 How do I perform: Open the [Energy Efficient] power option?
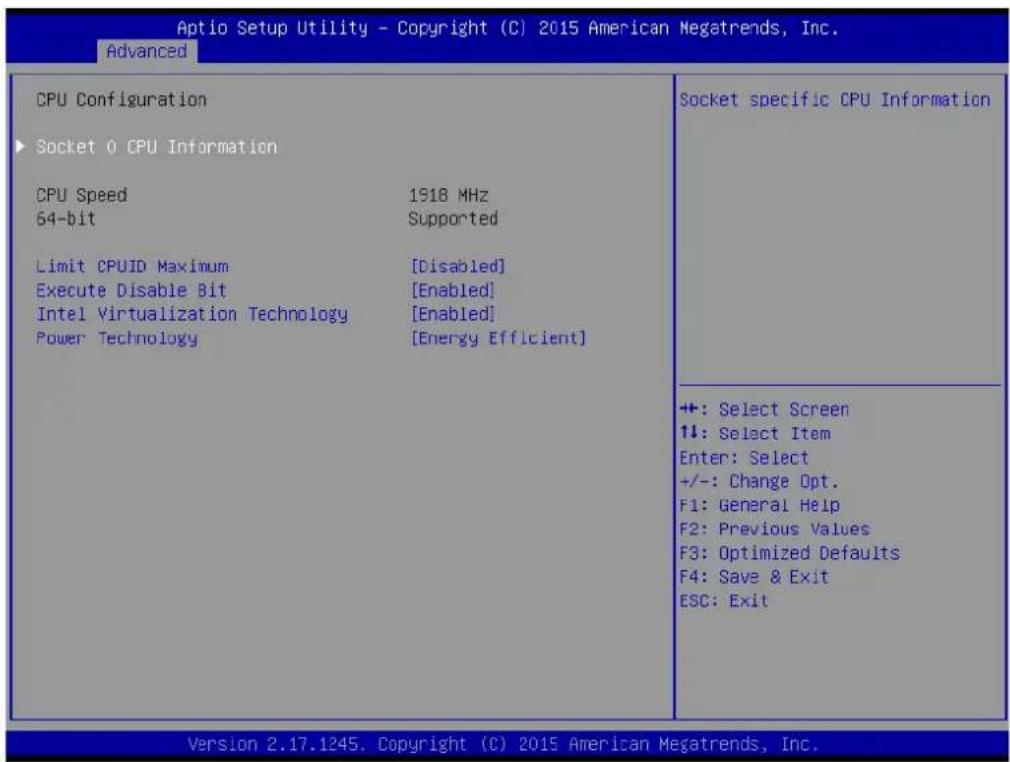pyautogui.click(x=499, y=338)
